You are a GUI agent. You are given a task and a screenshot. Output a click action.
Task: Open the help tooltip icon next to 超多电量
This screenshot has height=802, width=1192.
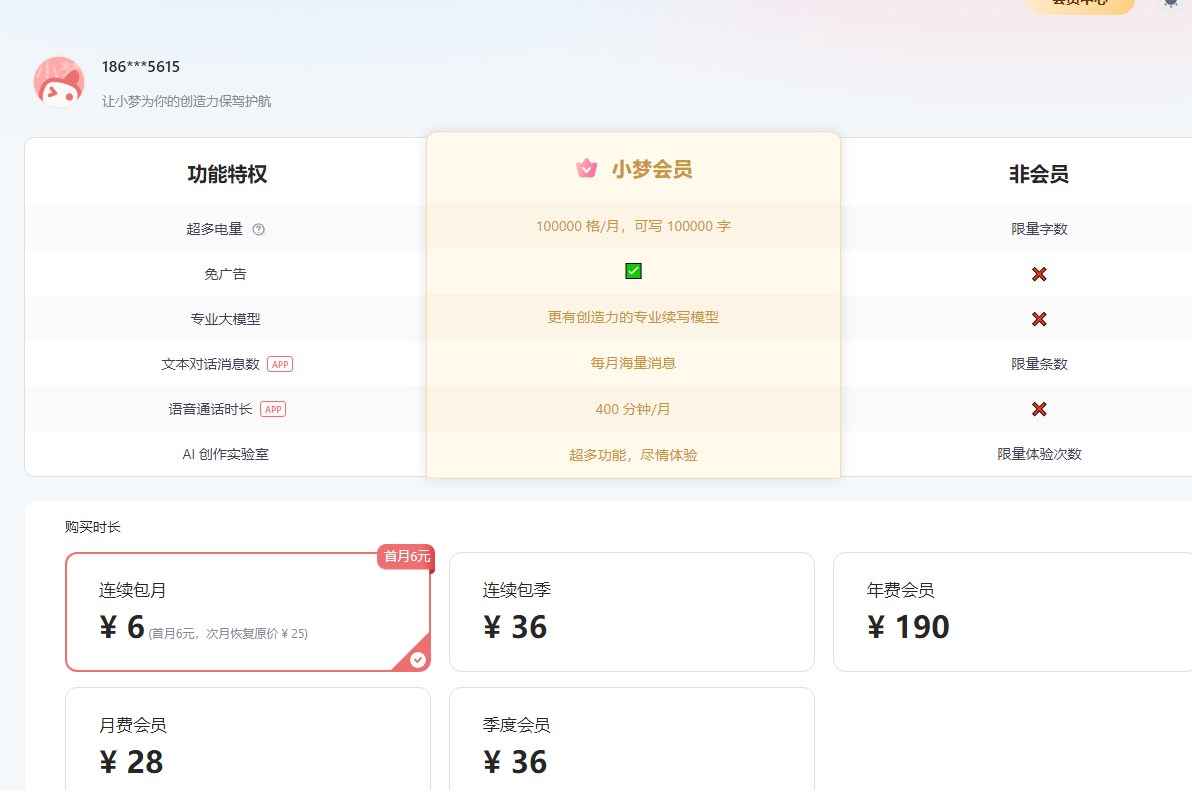[x=259, y=229]
